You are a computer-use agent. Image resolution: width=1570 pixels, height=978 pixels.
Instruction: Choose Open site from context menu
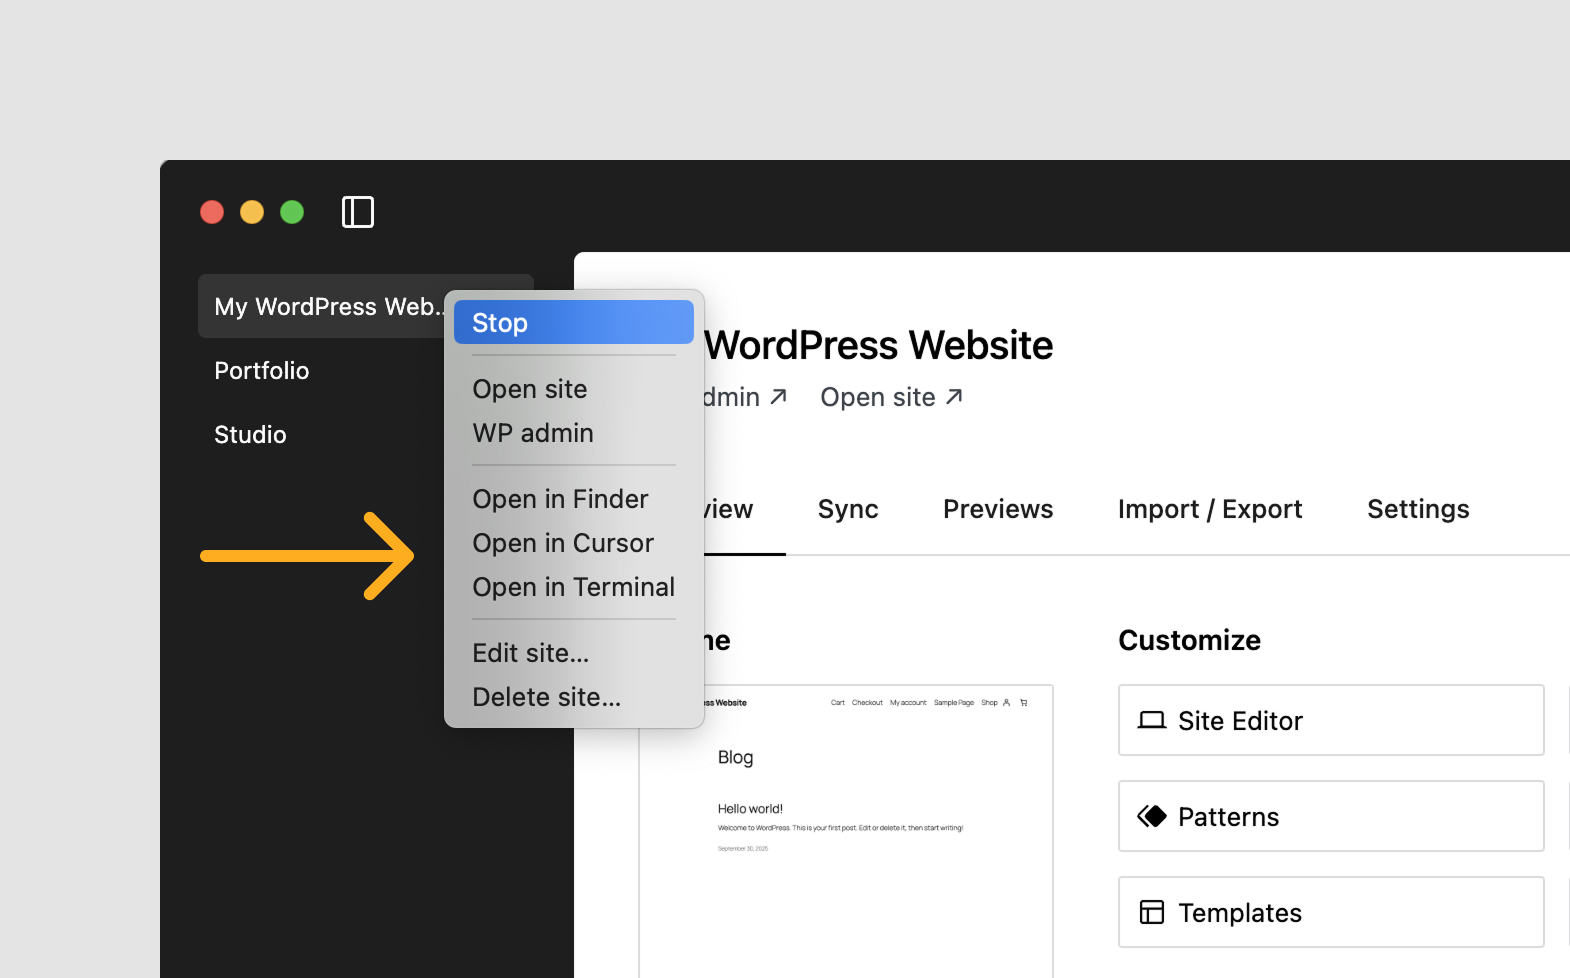[x=574, y=389]
